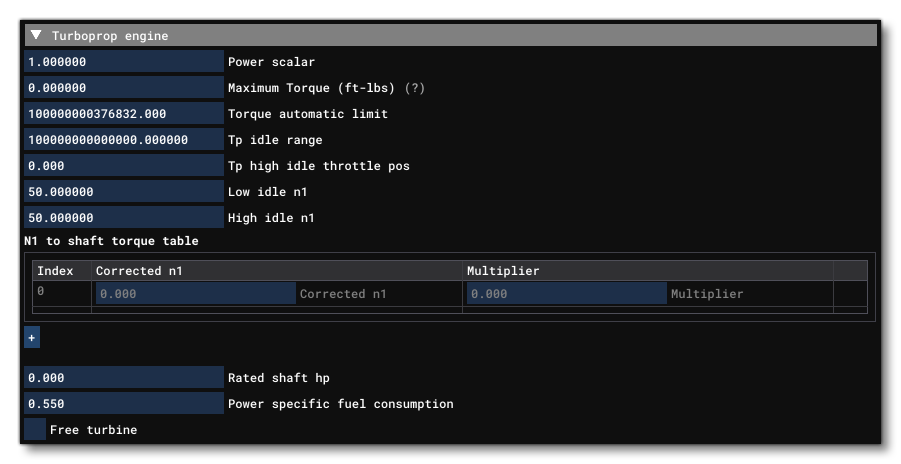Edit the Tp high idle throttle pos field
This screenshot has width=901, height=464.
[x=124, y=166]
